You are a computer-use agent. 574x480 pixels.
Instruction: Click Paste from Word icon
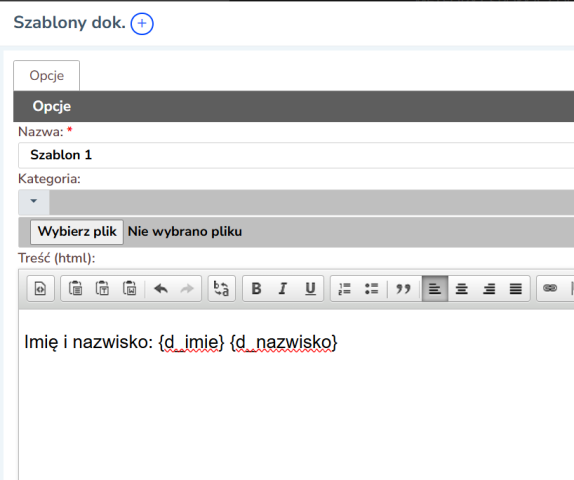130,289
